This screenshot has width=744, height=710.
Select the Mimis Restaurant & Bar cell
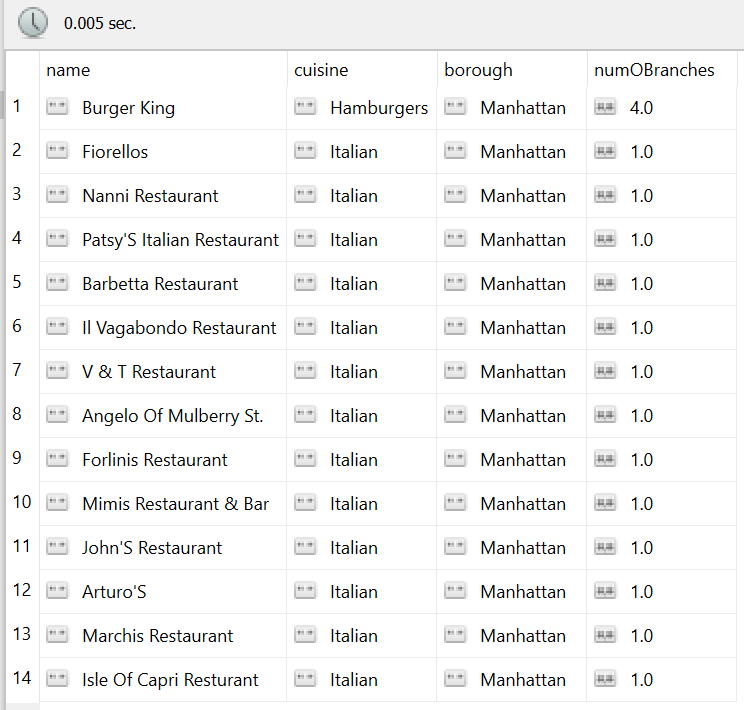point(175,503)
